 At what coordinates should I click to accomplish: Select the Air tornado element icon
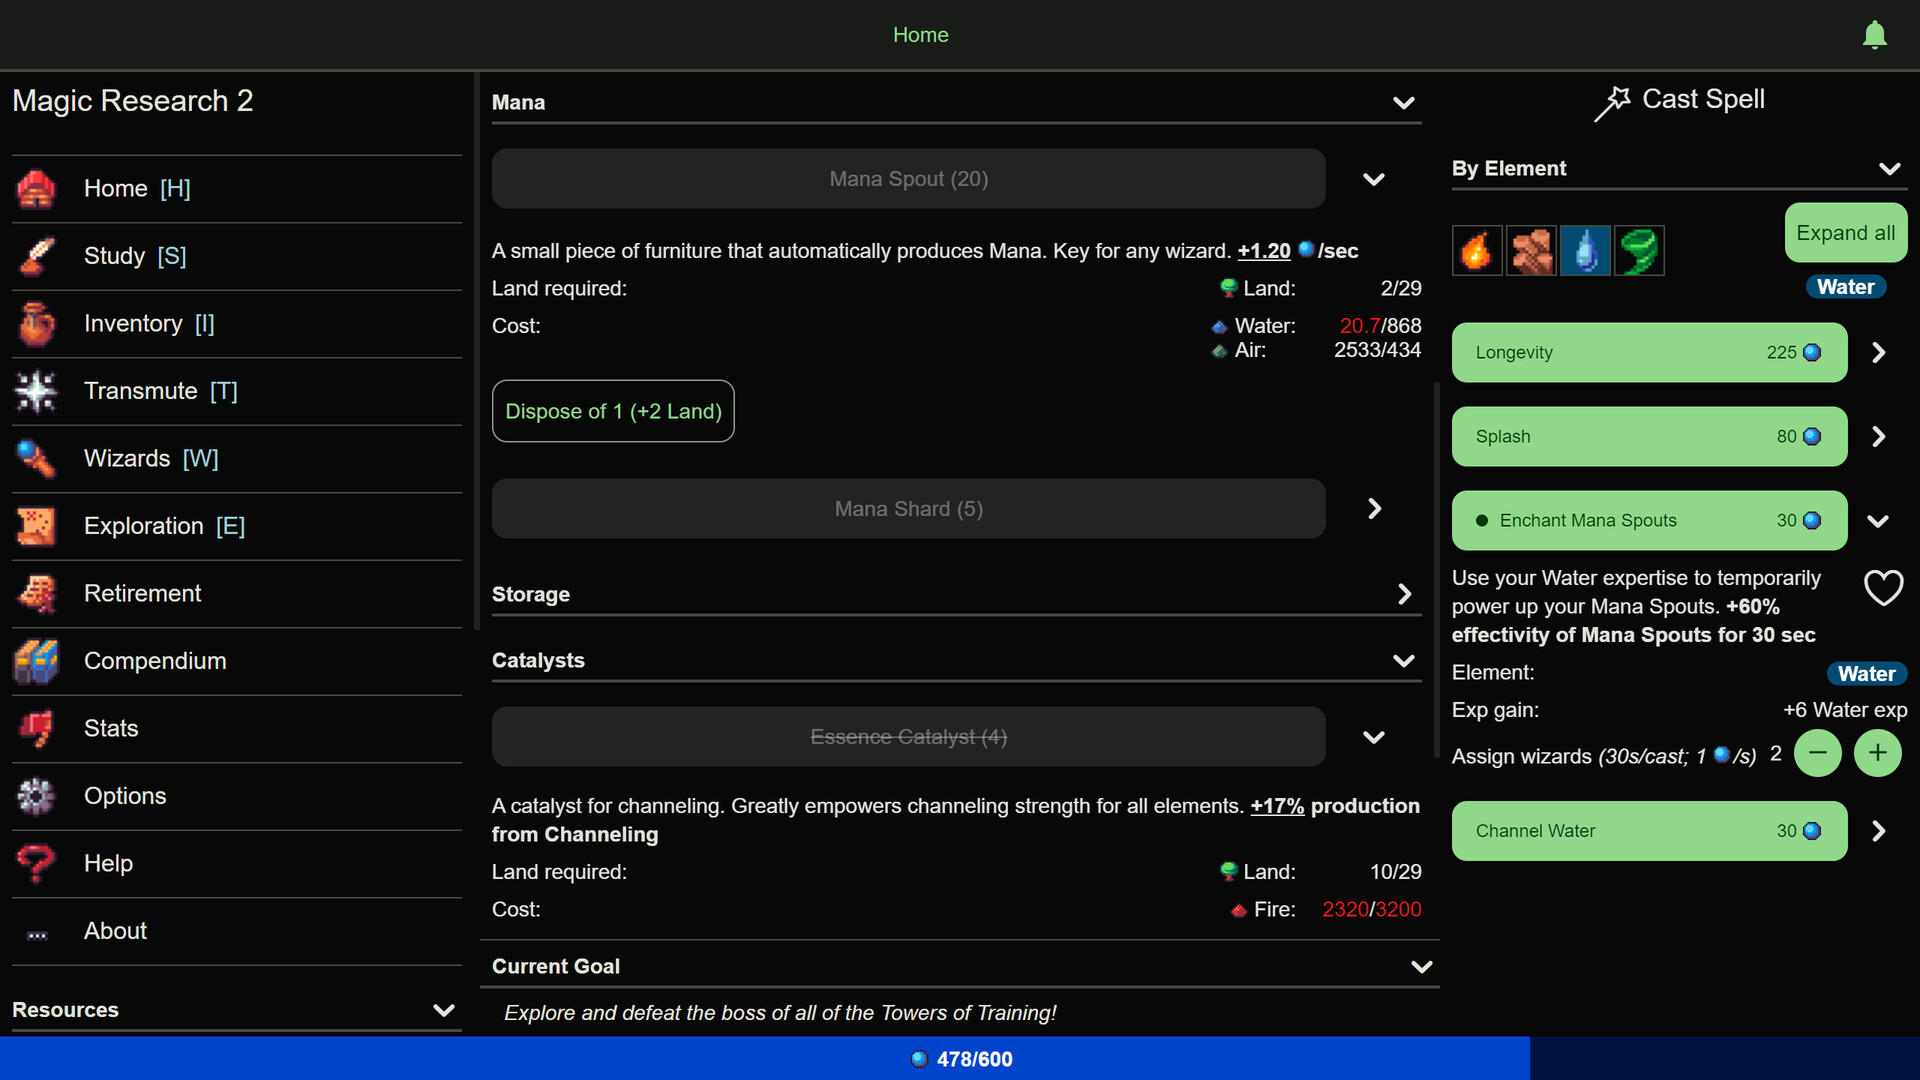tap(1639, 250)
